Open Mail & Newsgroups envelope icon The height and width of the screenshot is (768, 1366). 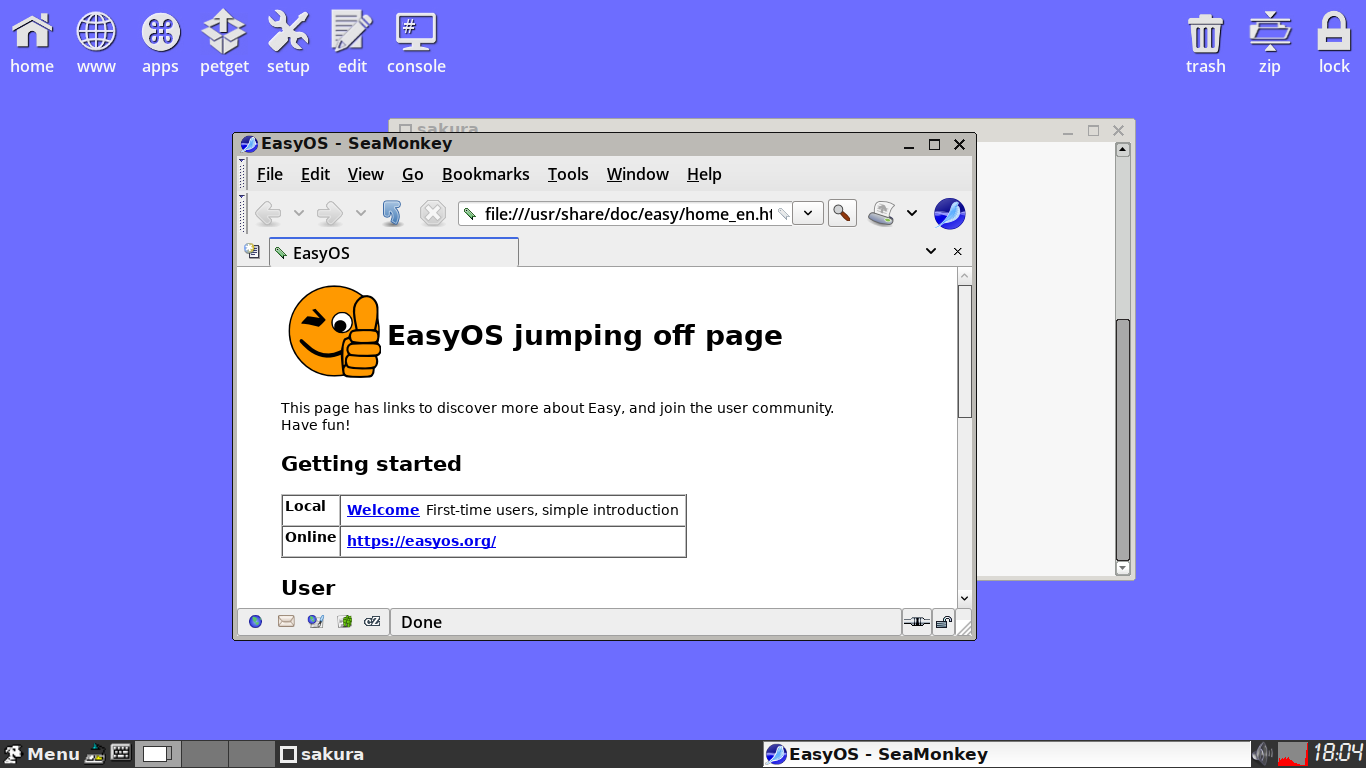coord(286,621)
